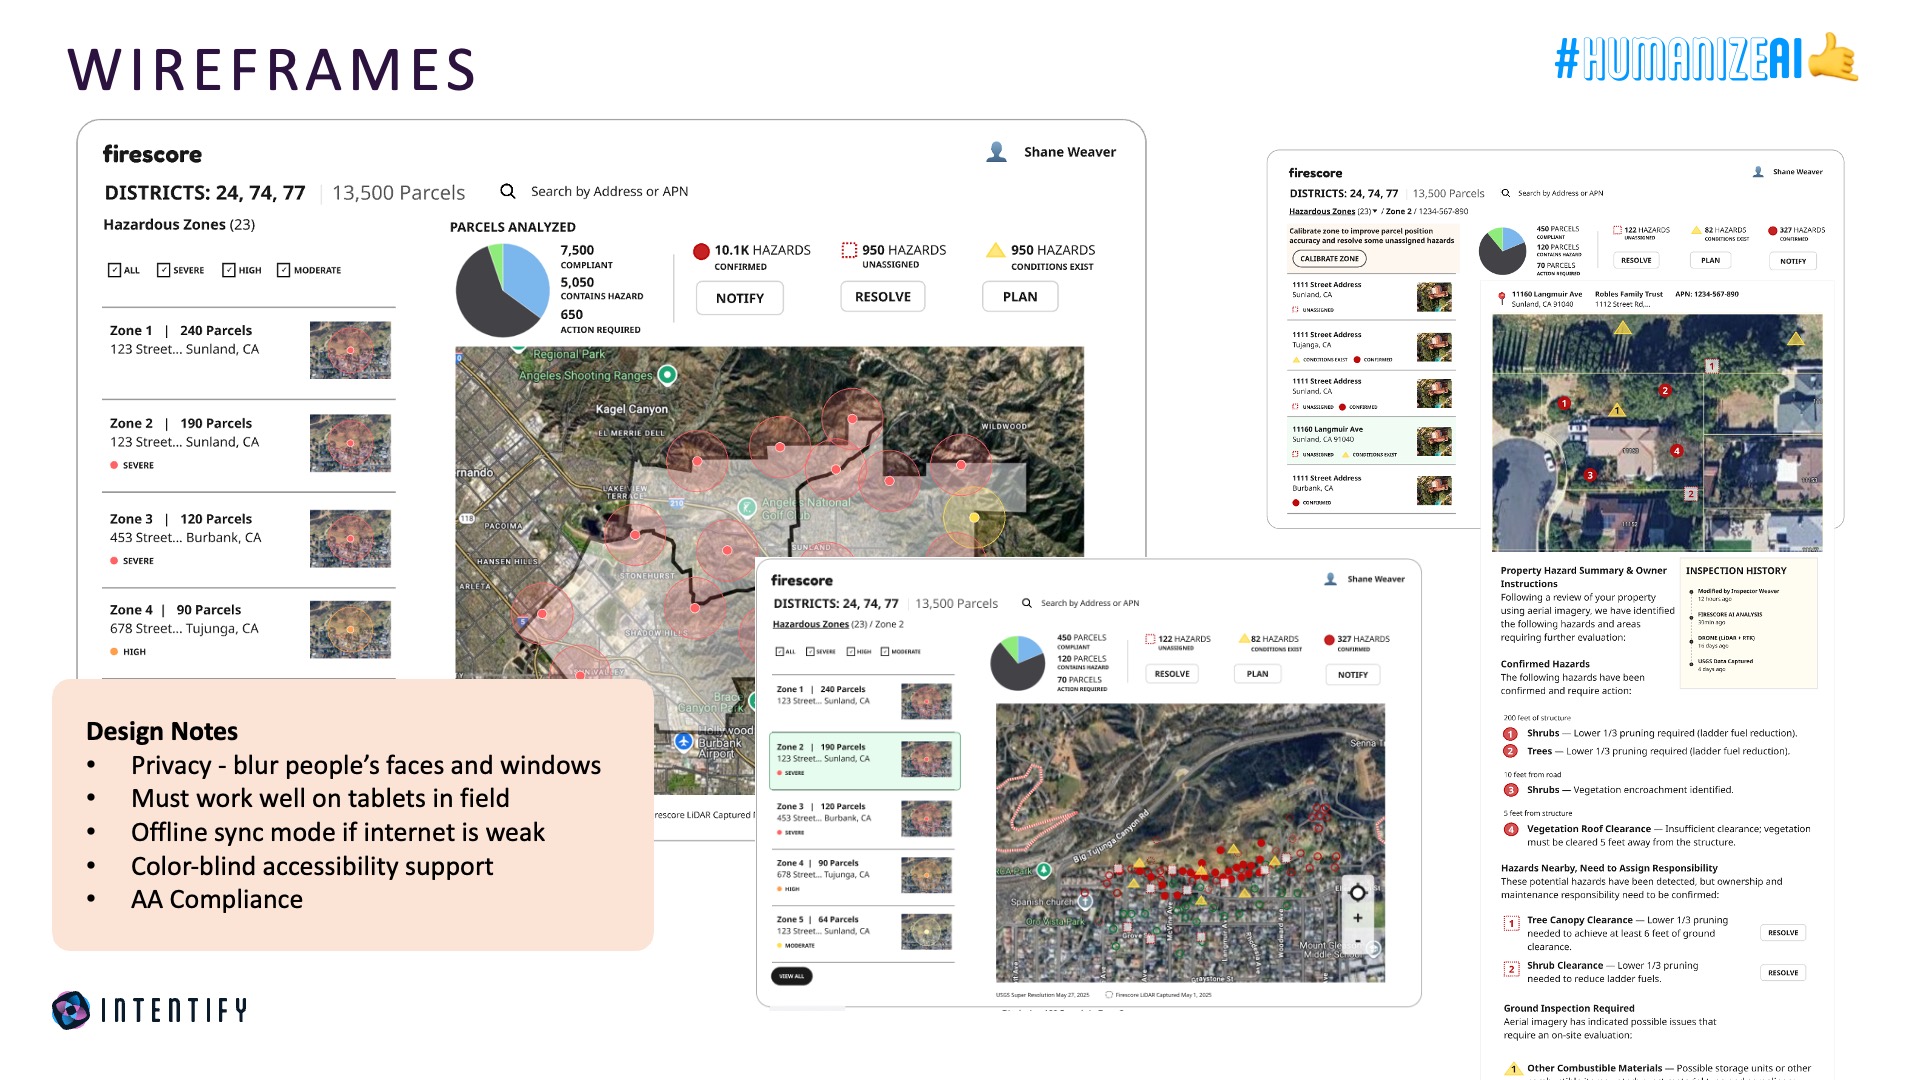The image size is (1920, 1080).
Task: Click the search magnifier in the Zone 2 wireframe
Action: point(1026,603)
